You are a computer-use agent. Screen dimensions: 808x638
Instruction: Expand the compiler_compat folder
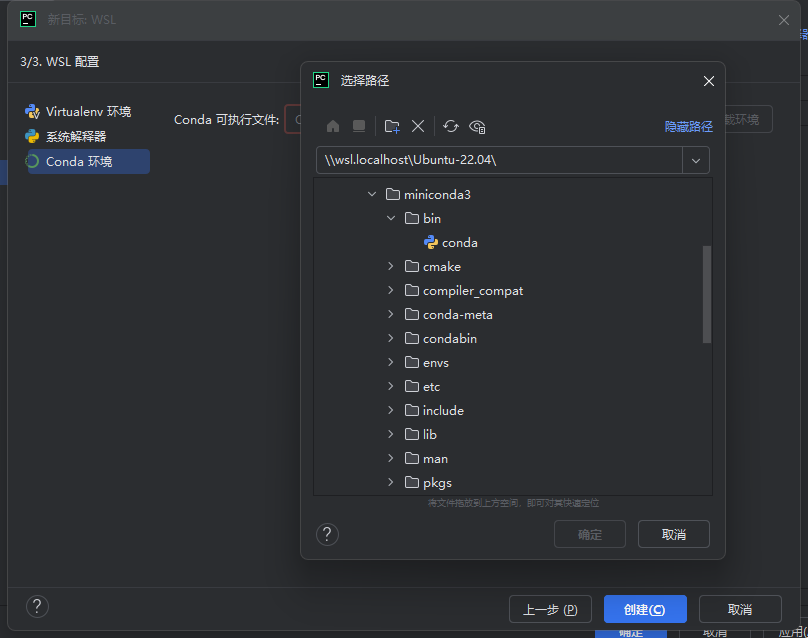click(x=391, y=291)
